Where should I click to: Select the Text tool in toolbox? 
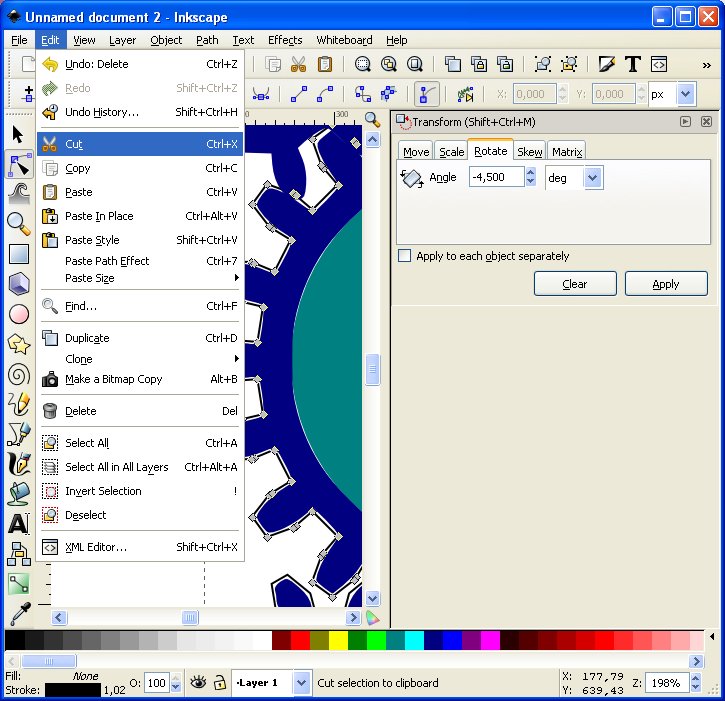pos(18,523)
